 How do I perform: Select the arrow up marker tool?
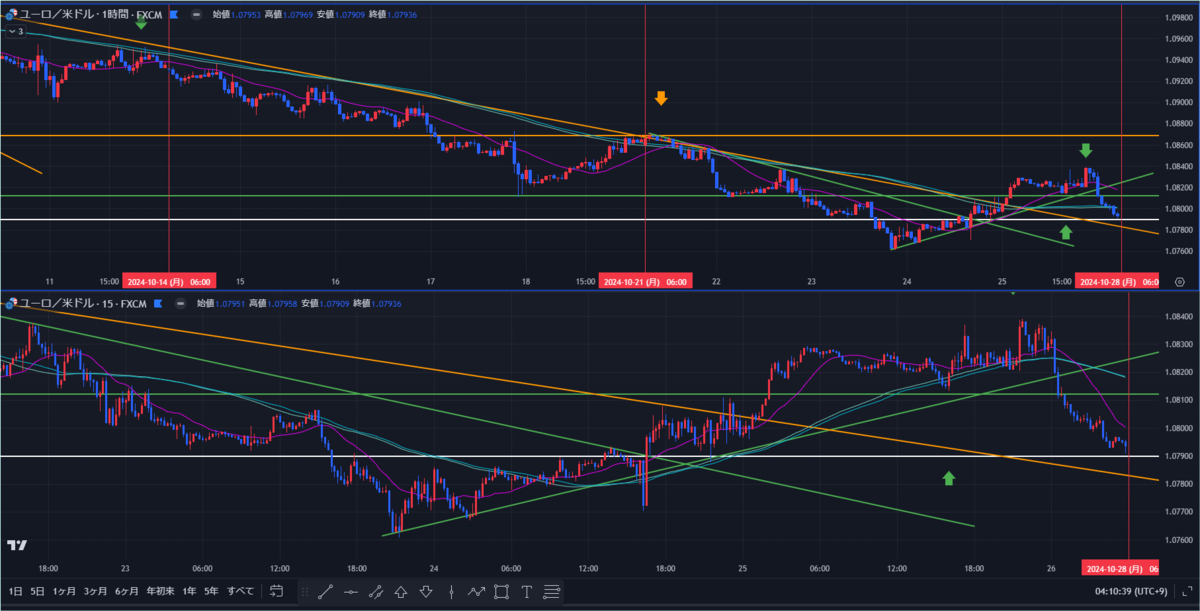(x=401, y=591)
